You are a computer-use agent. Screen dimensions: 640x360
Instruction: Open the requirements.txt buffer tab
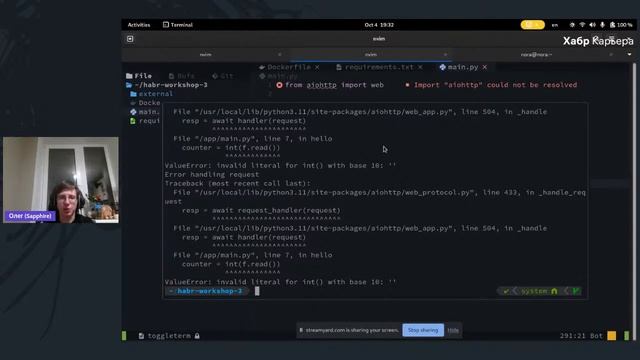[x=379, y=67]
